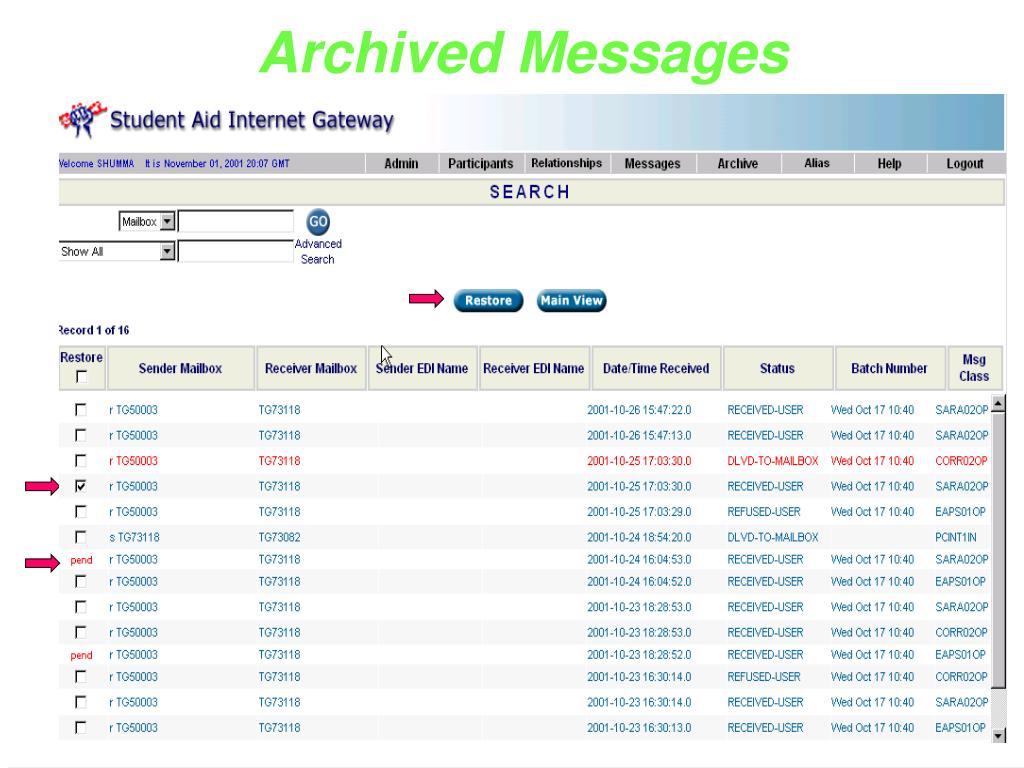1024x768 pixels.
Task: Click the Status column header
Action: tap(777, 368)
